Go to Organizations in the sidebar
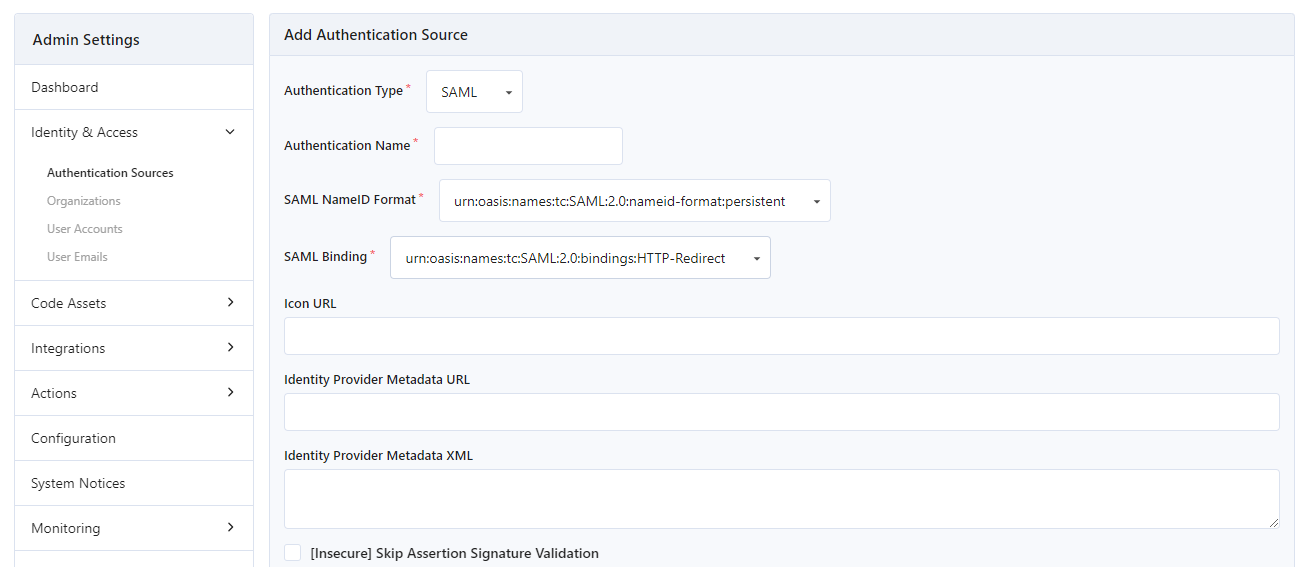This screenshot has width=1301, height=567. click(84, 201)
